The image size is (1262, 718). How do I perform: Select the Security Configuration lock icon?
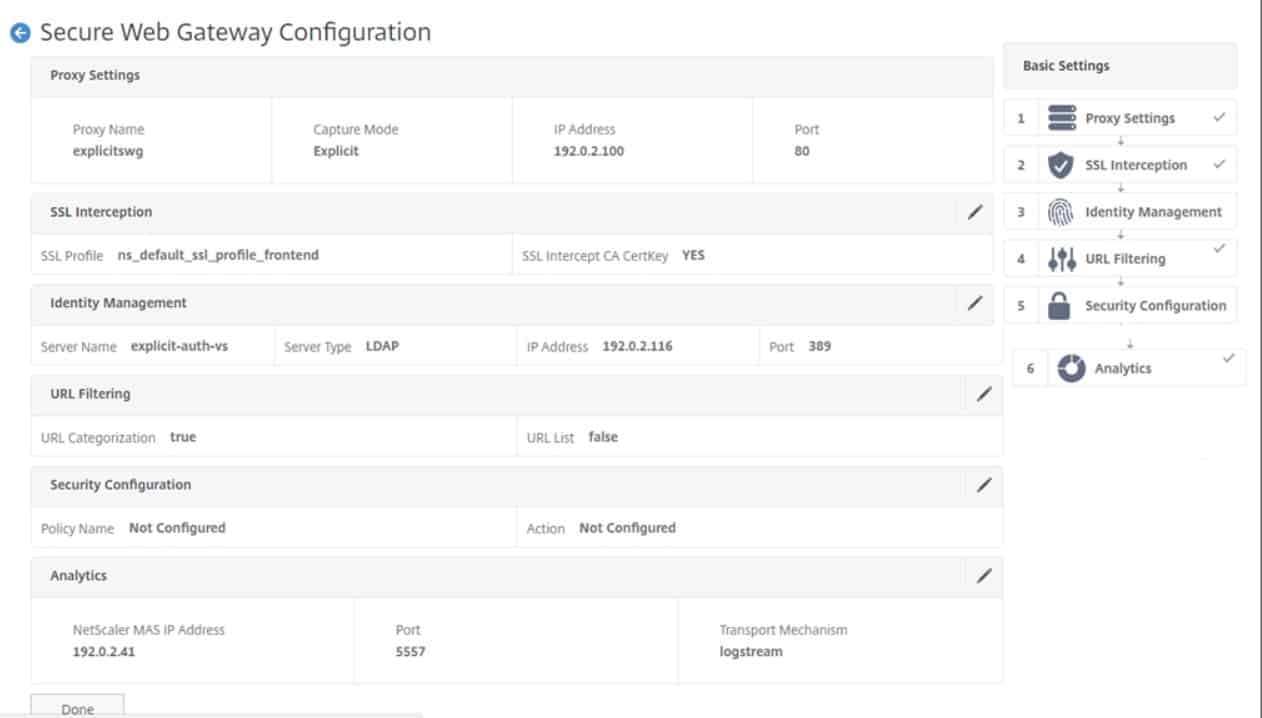[x=1060, y=305]
